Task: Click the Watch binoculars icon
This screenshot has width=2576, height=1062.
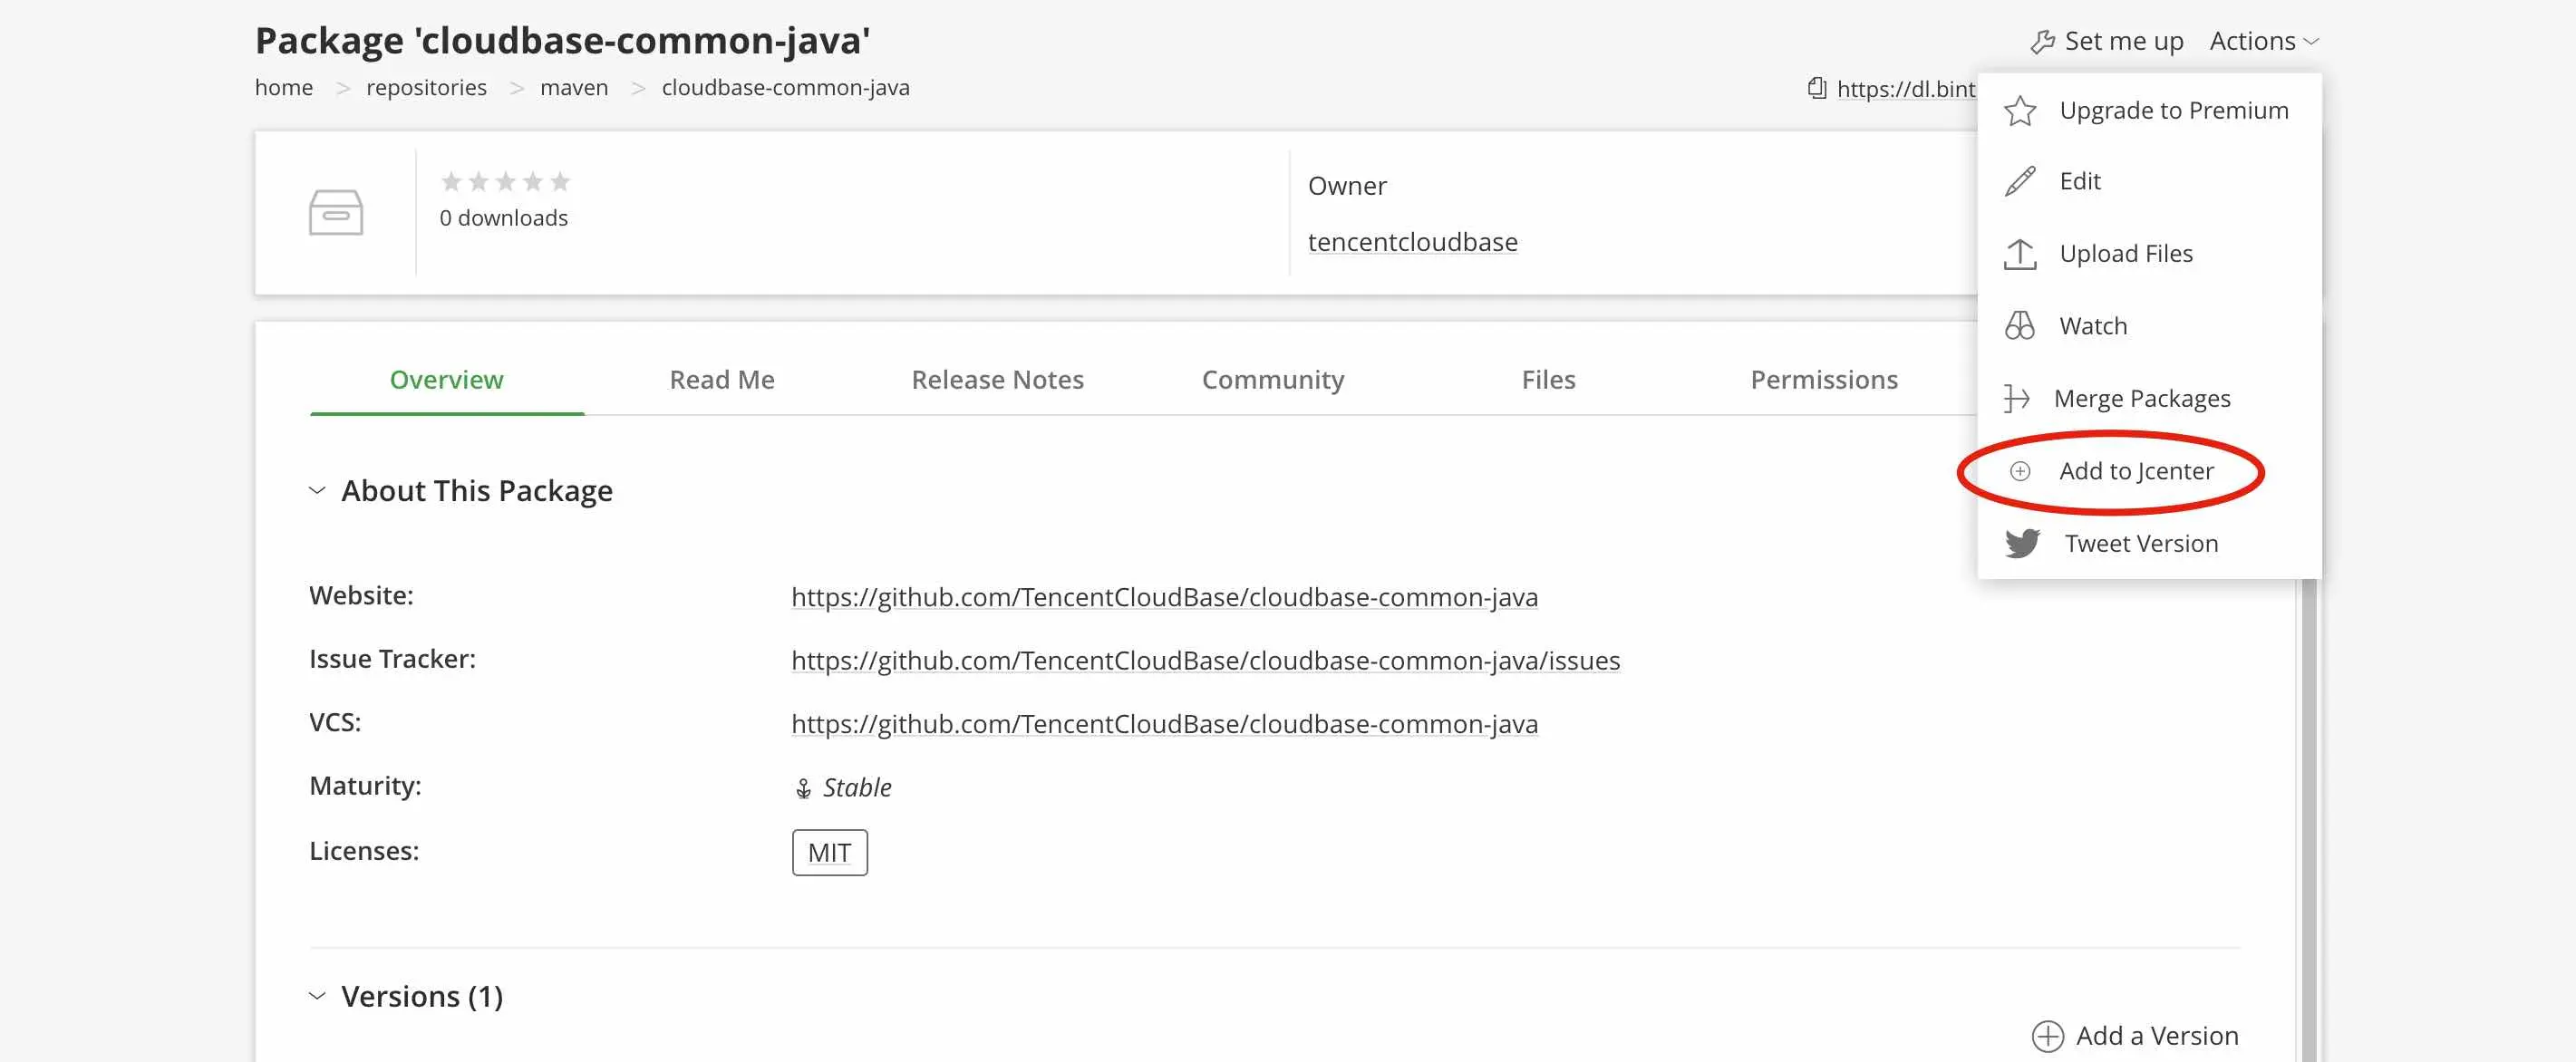Action: [x=2020, y=326]
